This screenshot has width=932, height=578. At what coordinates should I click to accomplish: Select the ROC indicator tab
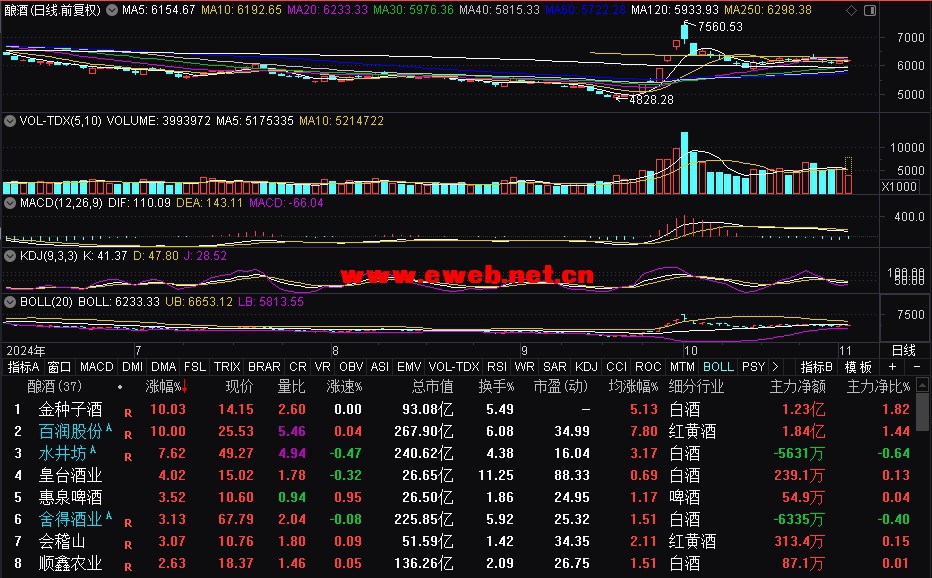click(x=648, y=367)
